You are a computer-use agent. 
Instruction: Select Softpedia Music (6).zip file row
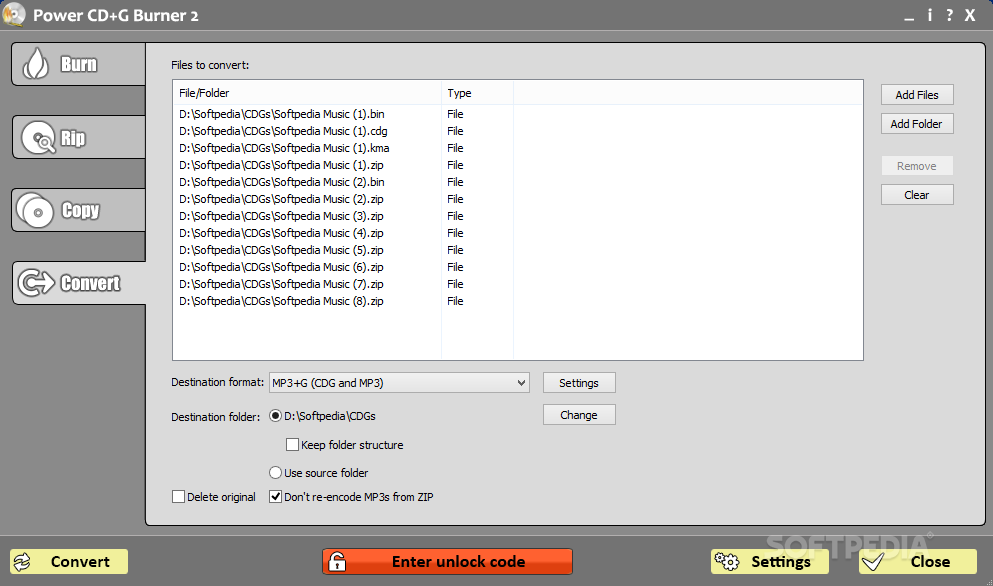[517, 267]
